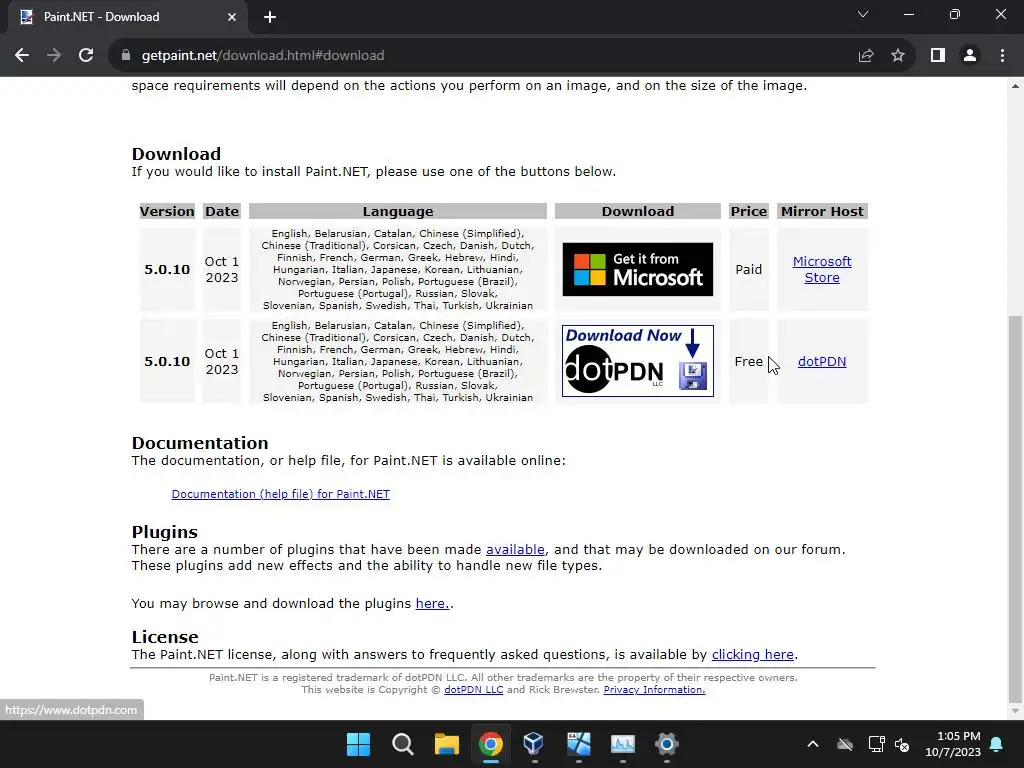Click the network display tray icon
The width and height of the screenshot is (1024, 768).
[876, 744]
